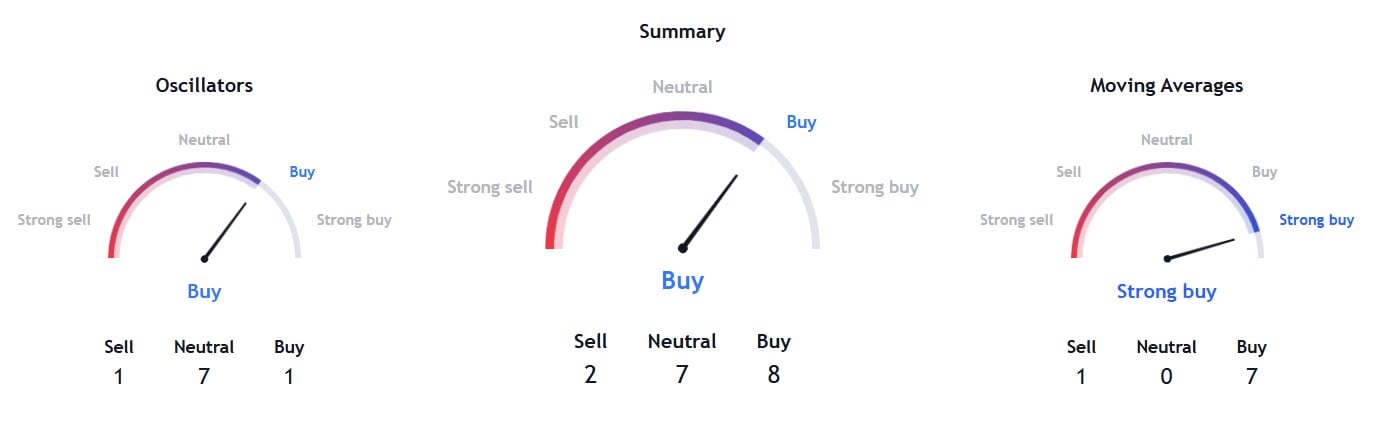Viewport: 1398px width, 444px height.
Task: Select the blue Buy result below Oscillators gauge
Action: [x=204, y=292]
